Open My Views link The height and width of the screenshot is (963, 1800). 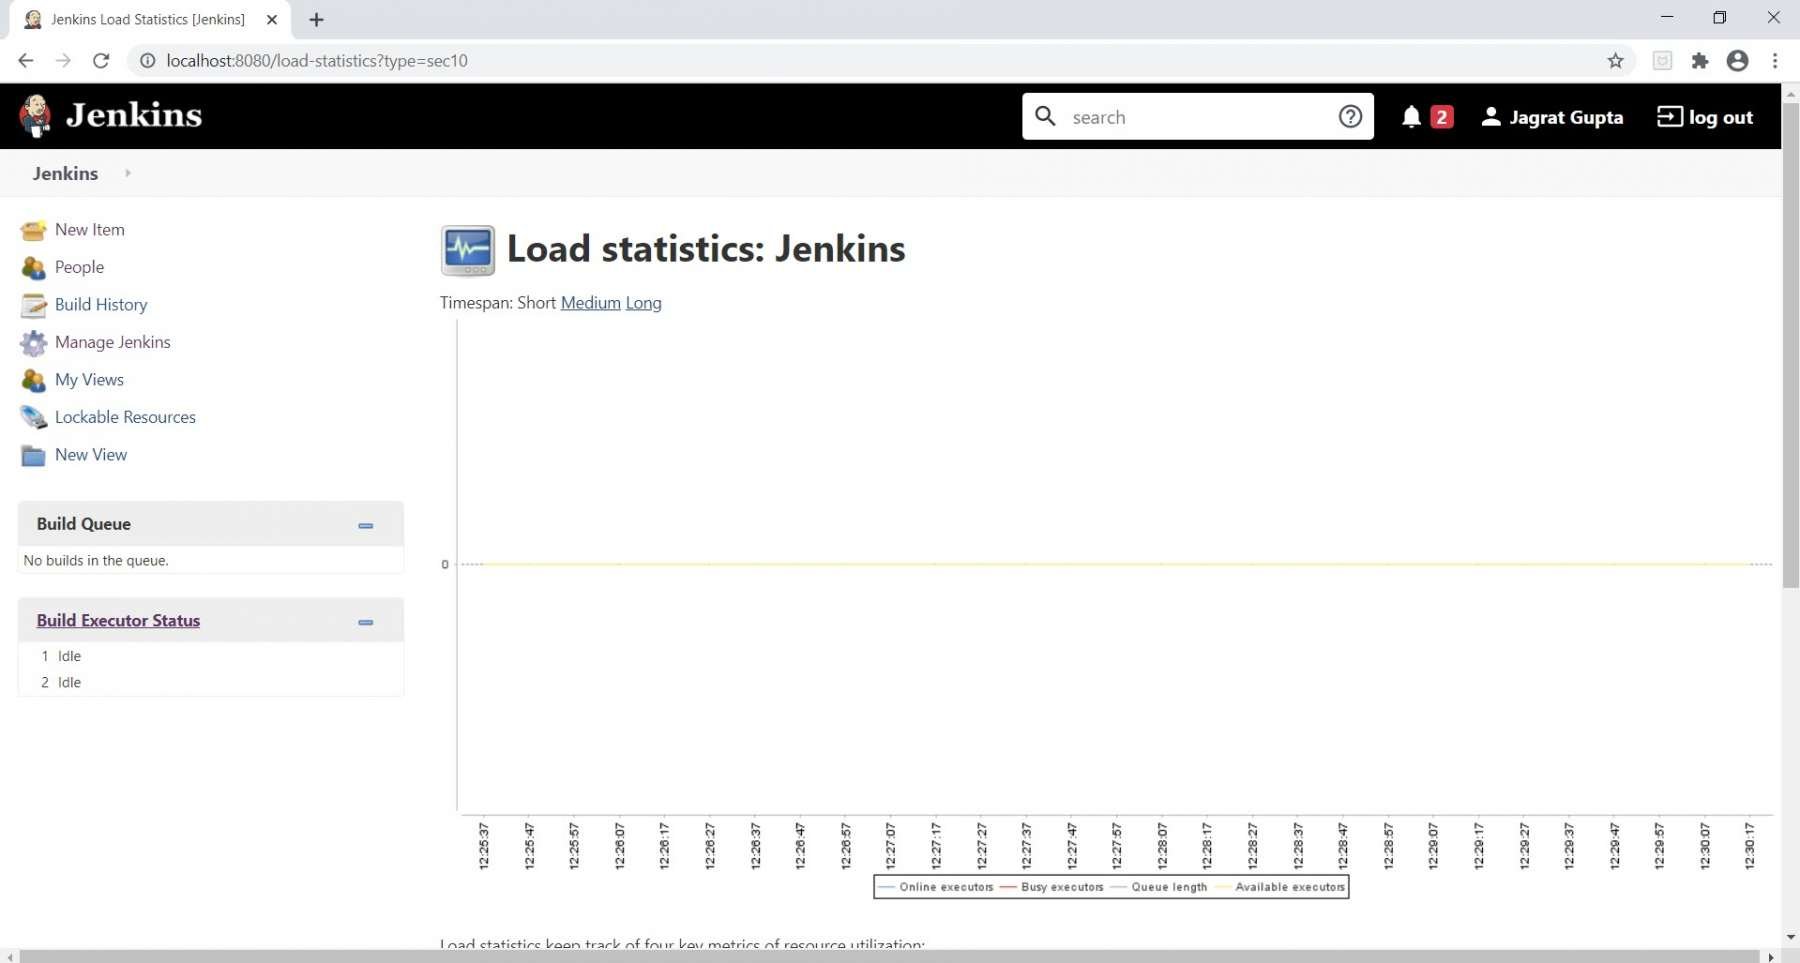(x=89, y=379)
